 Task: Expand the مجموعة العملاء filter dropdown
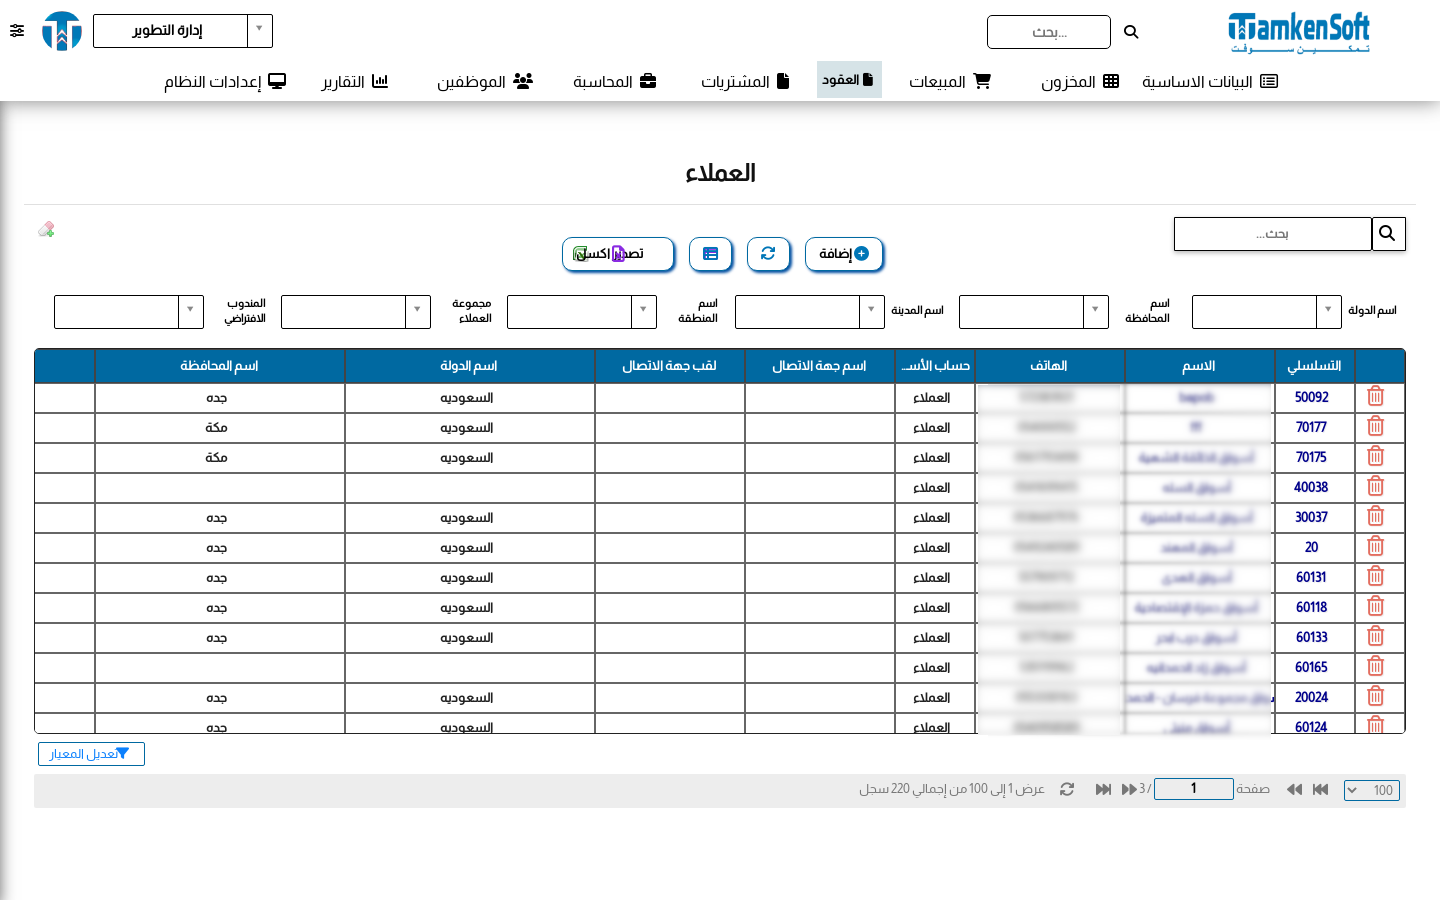[418, 312]
